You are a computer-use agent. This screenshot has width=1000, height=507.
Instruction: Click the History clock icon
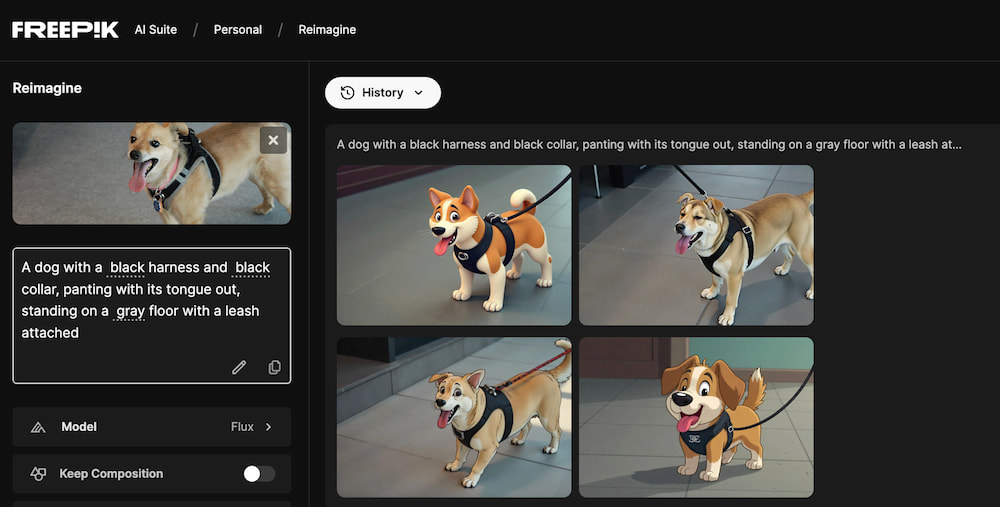pos(347,93)
